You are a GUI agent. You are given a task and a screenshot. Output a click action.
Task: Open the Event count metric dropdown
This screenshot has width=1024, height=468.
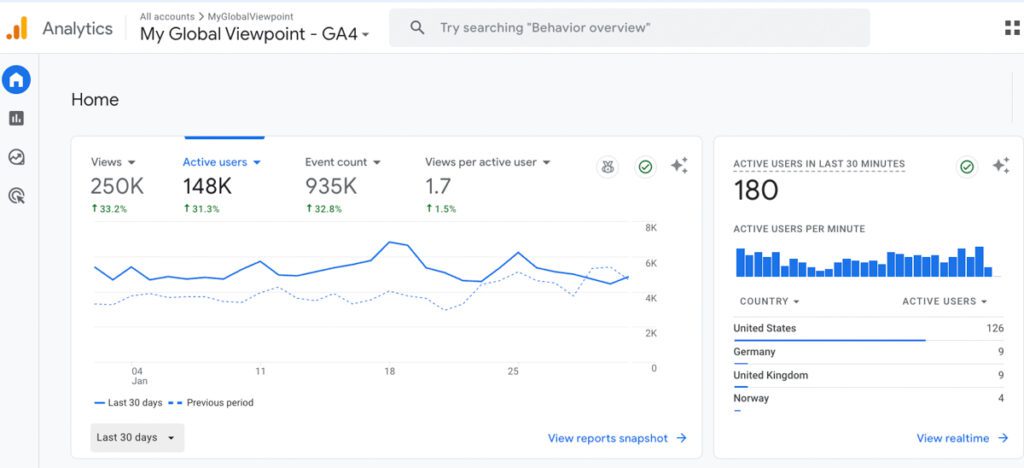pyautogui.click(x=343, y=162)
